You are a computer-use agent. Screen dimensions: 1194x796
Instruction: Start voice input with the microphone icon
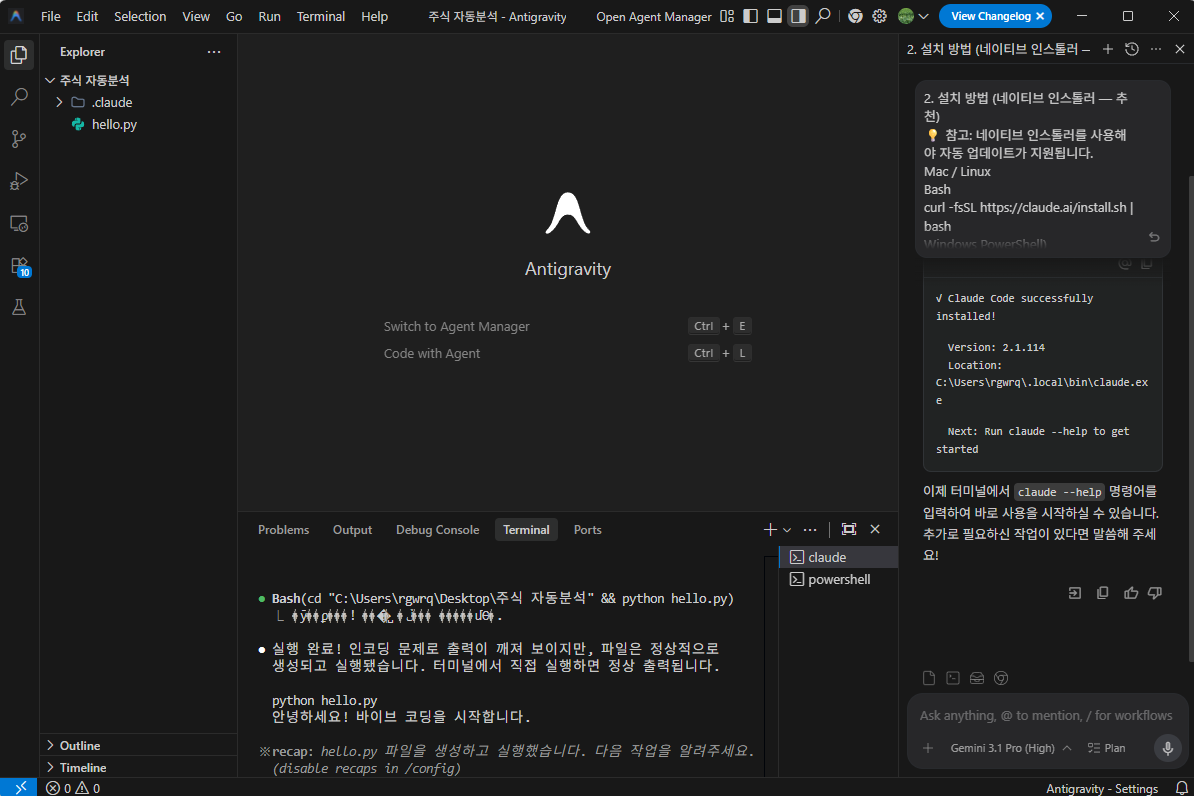[x=1167, y=747]
